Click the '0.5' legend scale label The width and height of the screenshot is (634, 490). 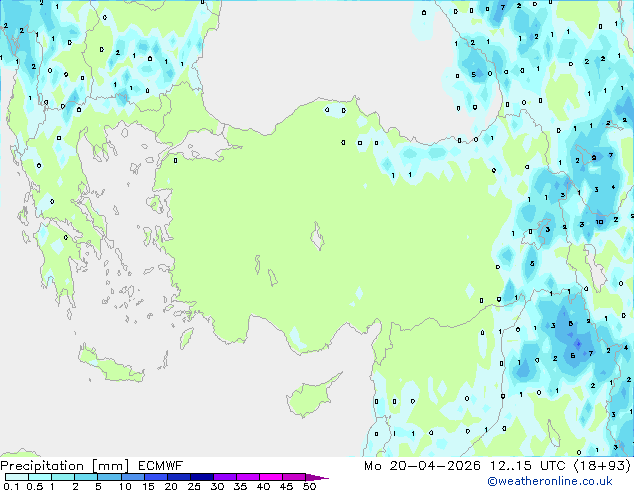pyautogui.click(x=35, y=486)
